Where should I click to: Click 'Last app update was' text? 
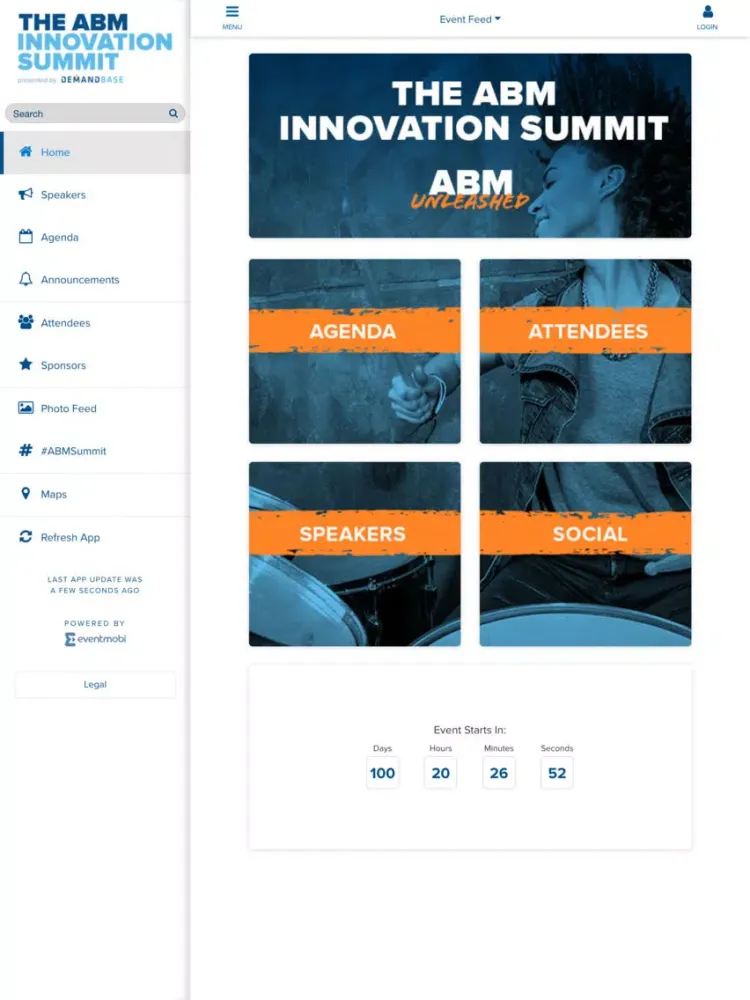pos(95,579)
